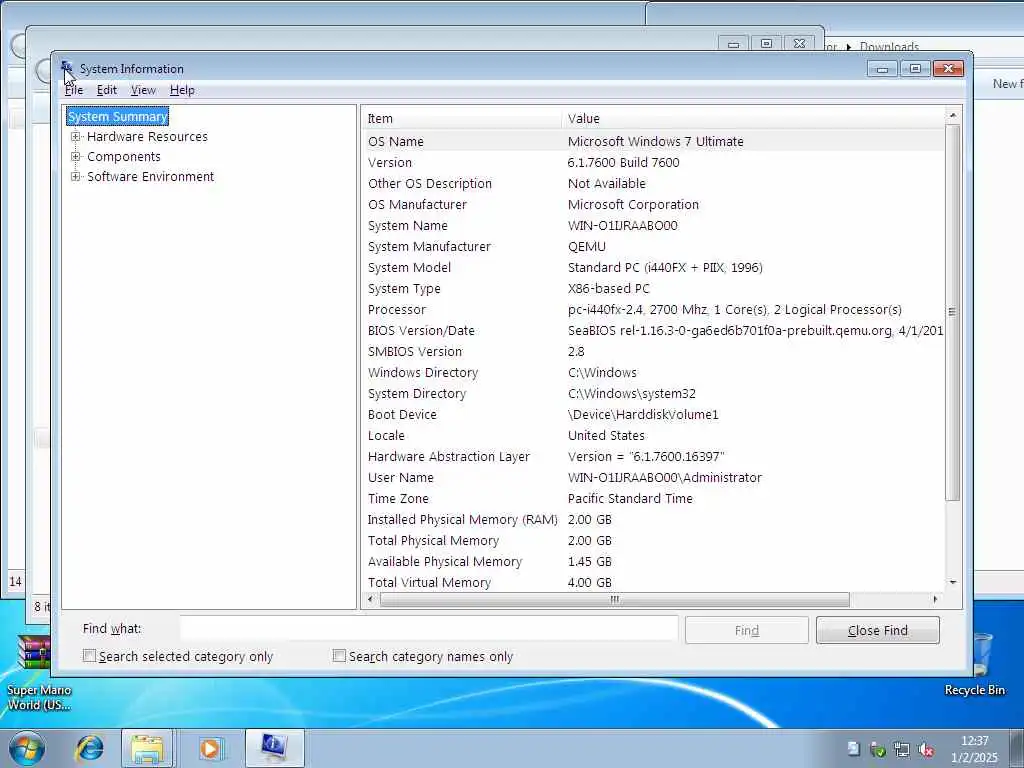Select the Hardware Abstraction Layer row
1024x768 pixels.
653,456
